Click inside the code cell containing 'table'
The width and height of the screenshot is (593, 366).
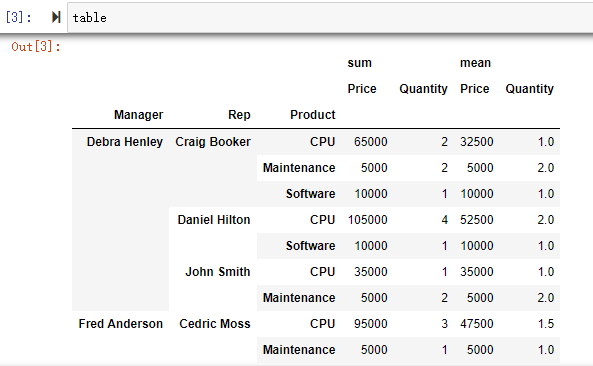pos(330,17)
